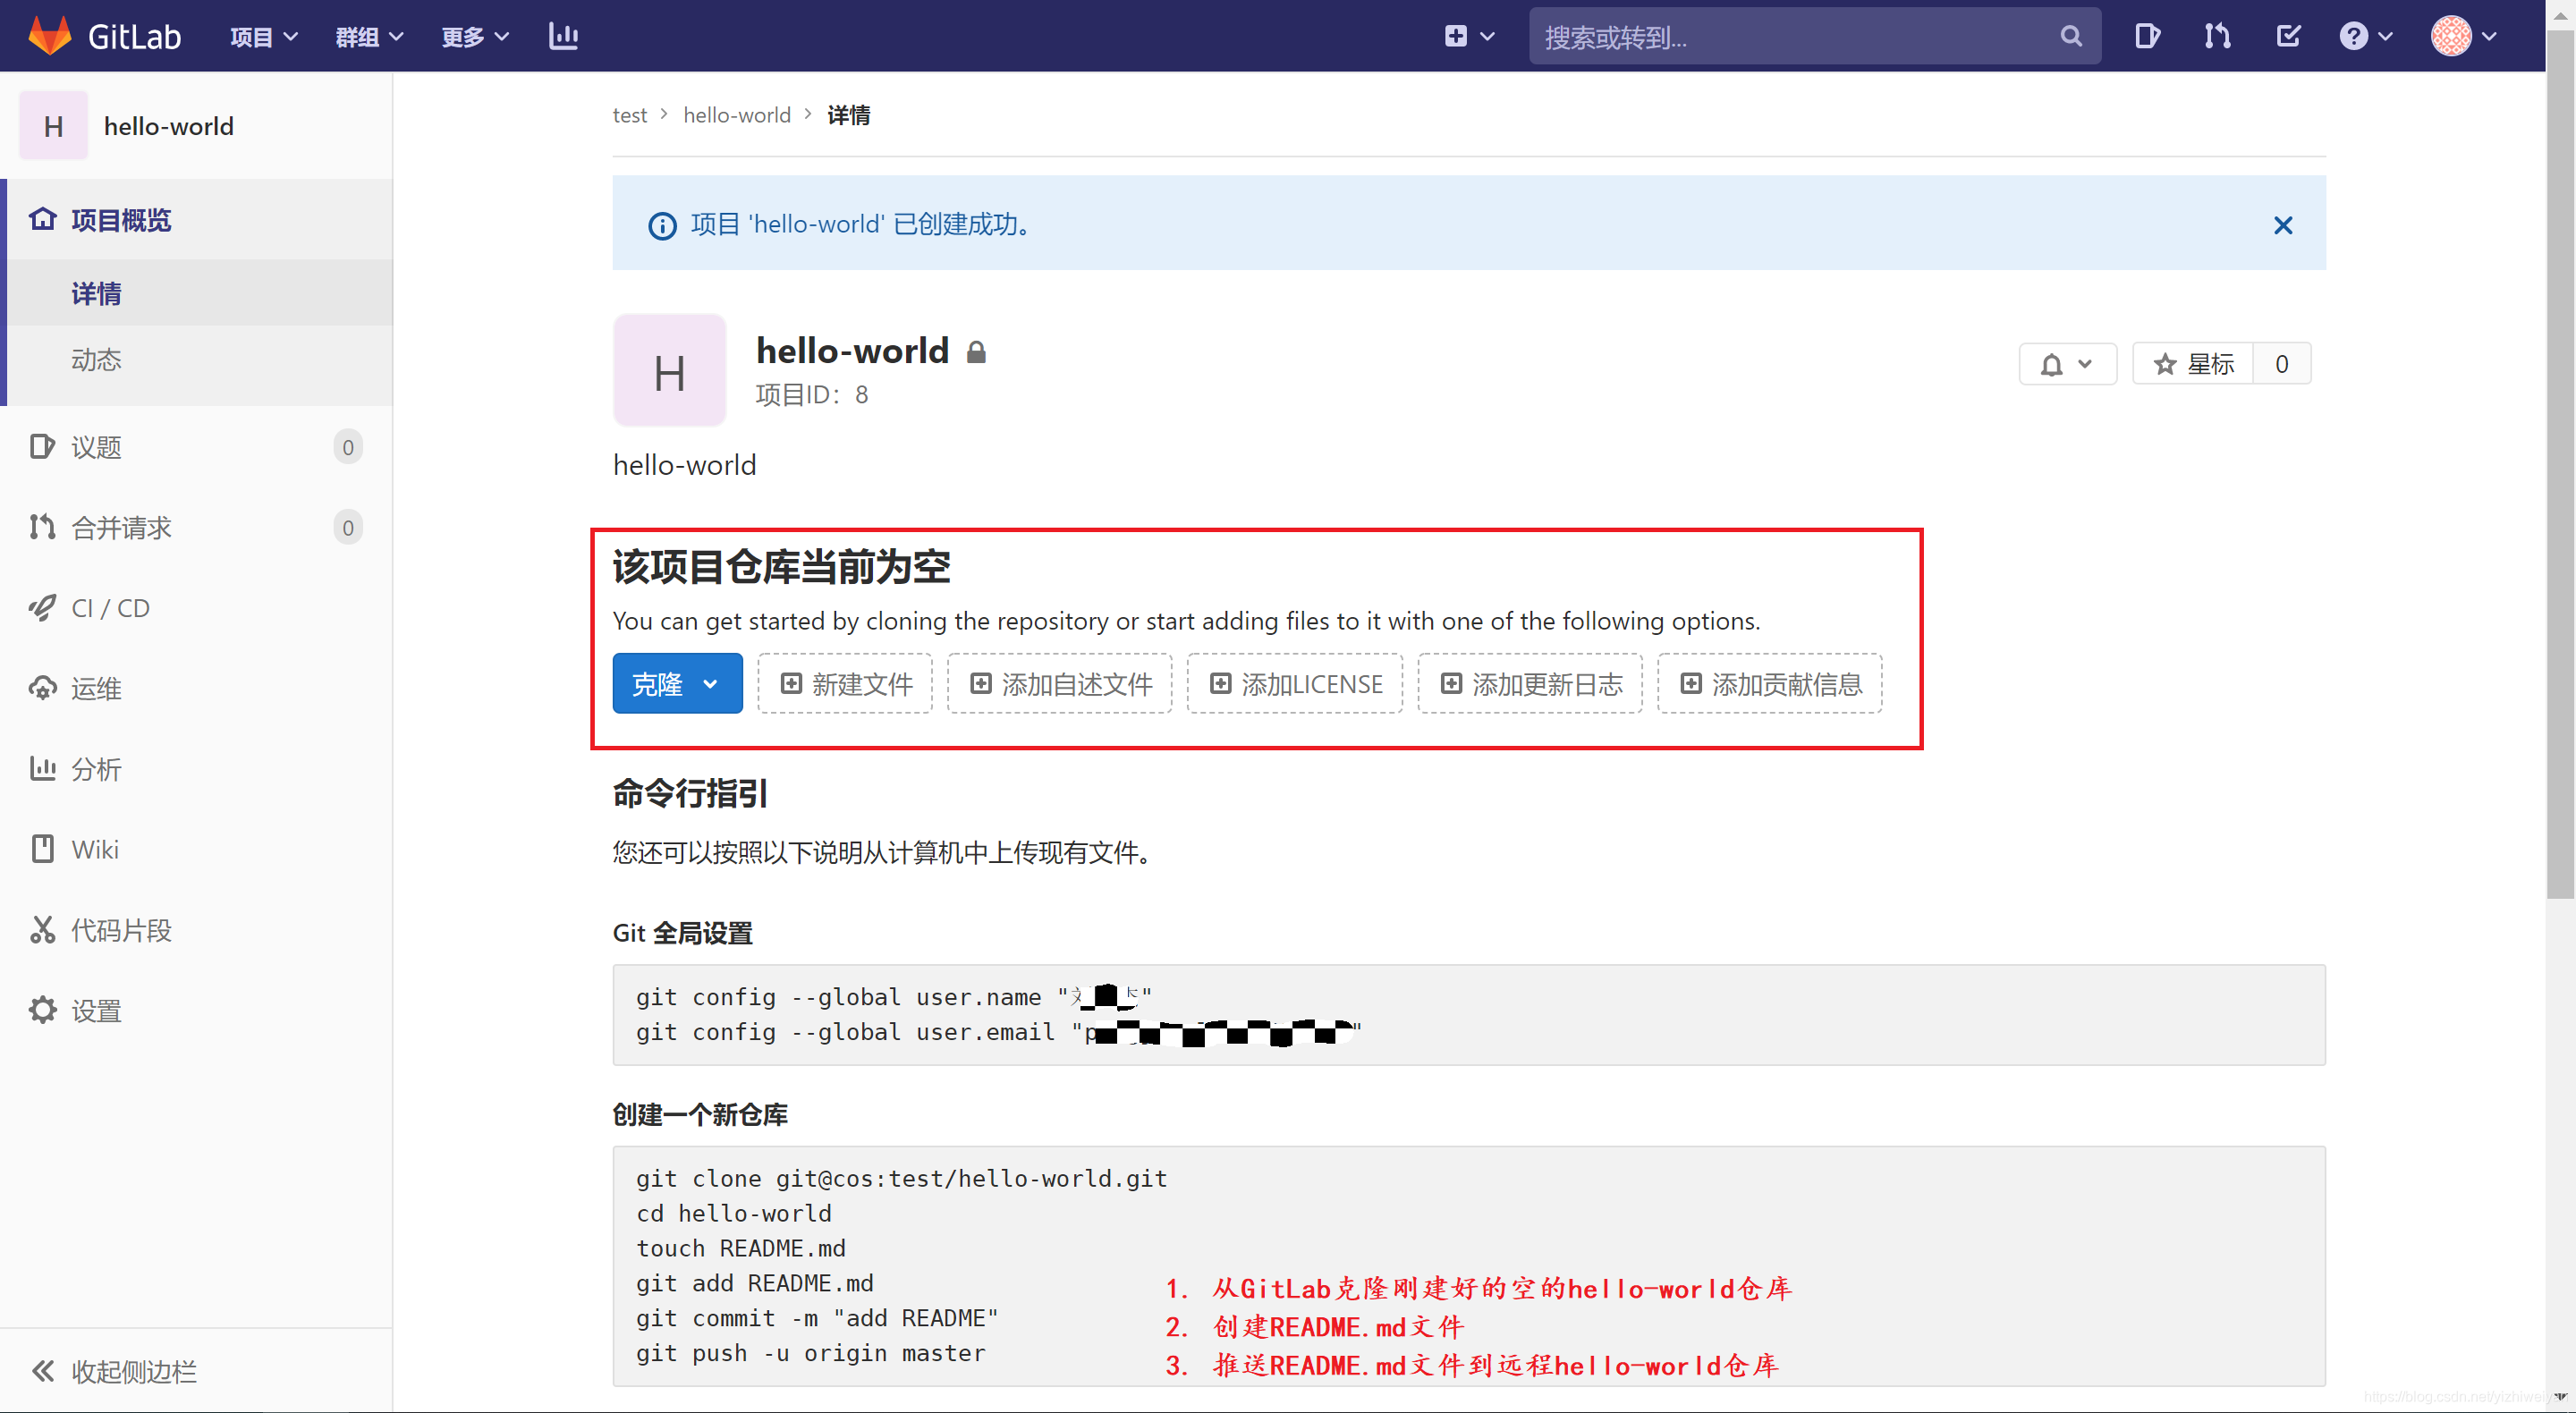Viewport: 2576px width, 1413px height.
Task: Follow the test breadcrumb link
Action: tap(630, 115)
